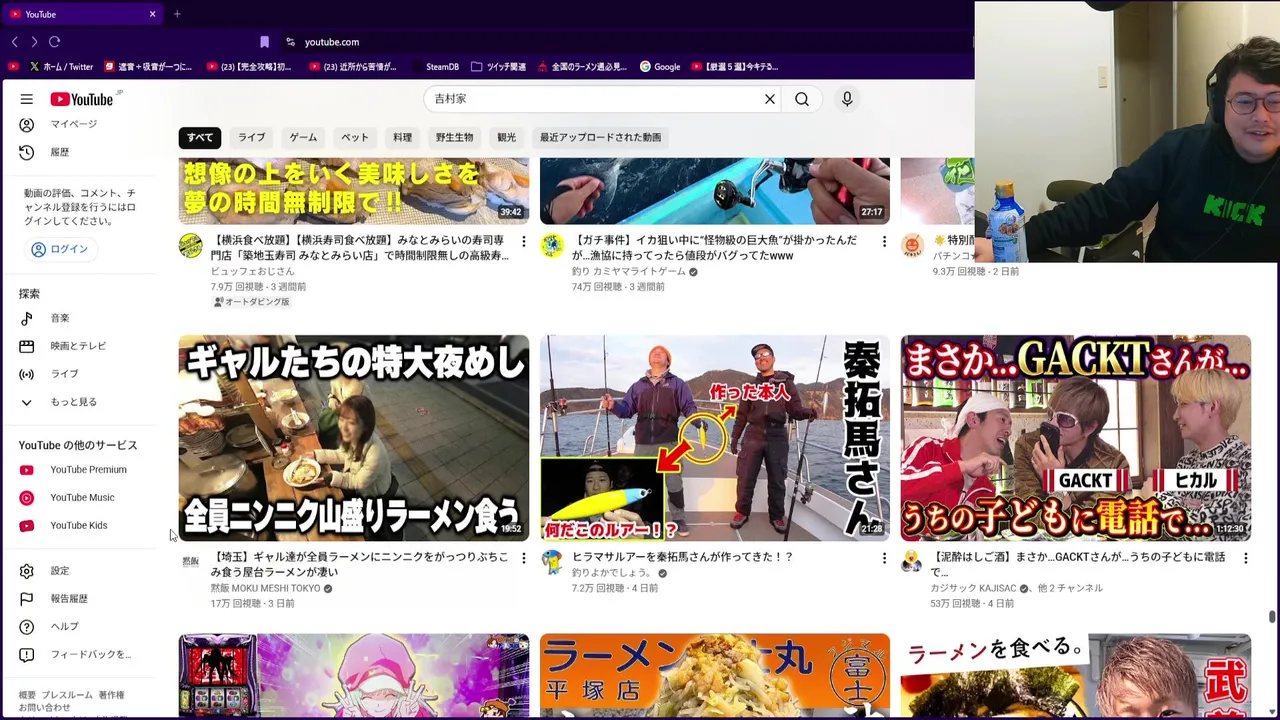Open 設定 settings in the sidebar
The image size is (1280, 720).
(60, 571)
